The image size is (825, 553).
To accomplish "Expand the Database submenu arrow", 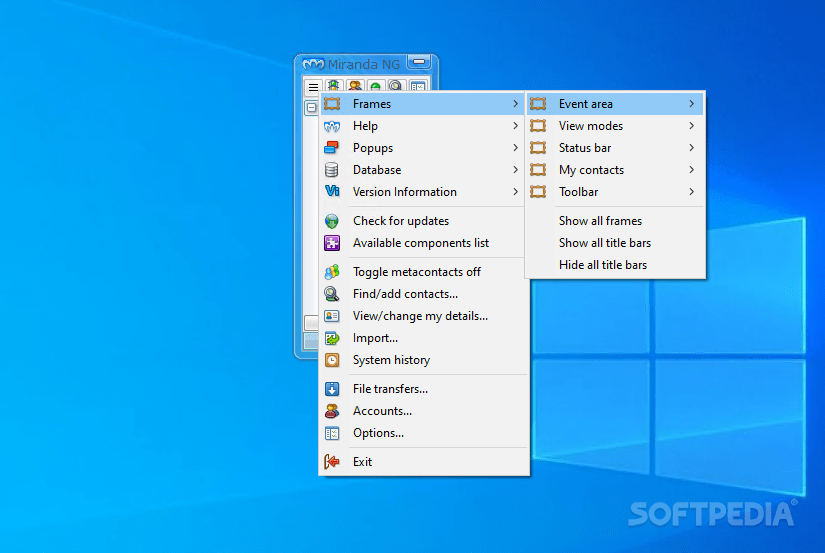I will [x=516, y=170].
